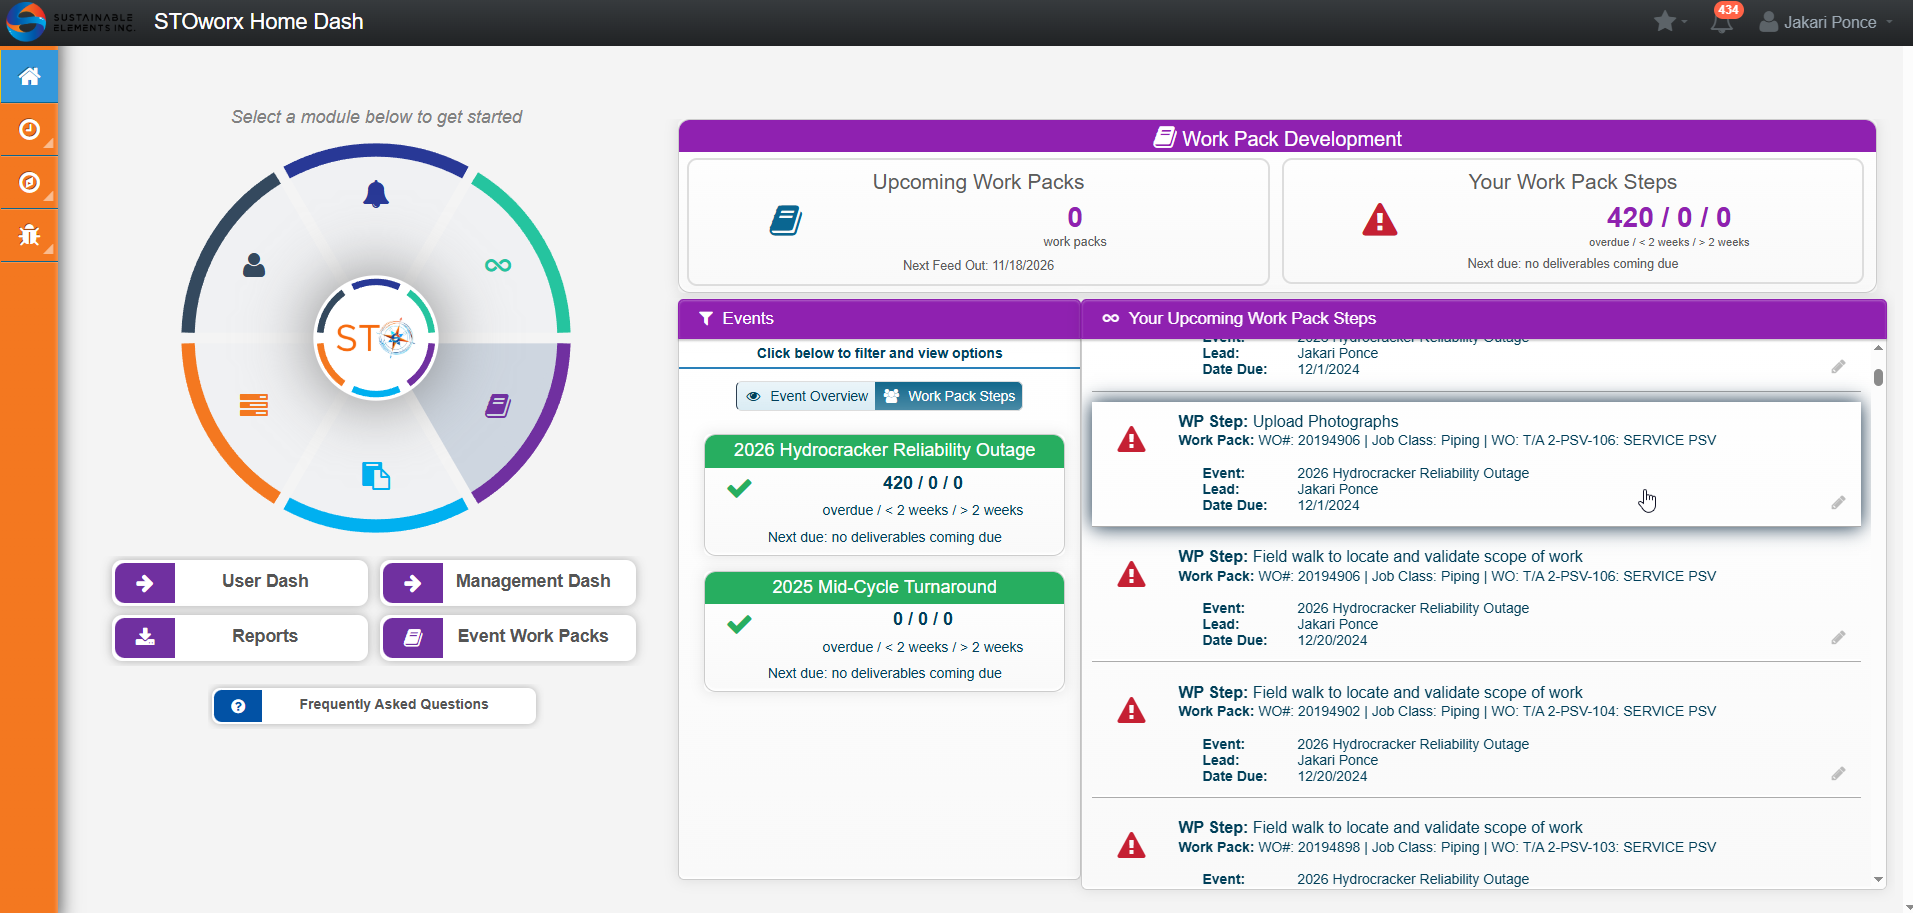This screenshot has width=1913, height=913.
Task: Open Jakari Ponce user menu
Action: [1826, 22]
